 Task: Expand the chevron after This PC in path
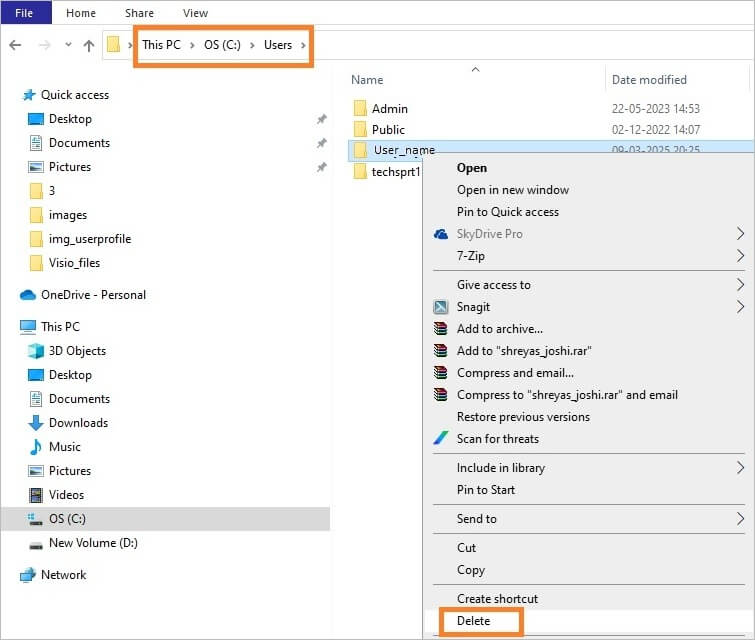tap(192, 45)
